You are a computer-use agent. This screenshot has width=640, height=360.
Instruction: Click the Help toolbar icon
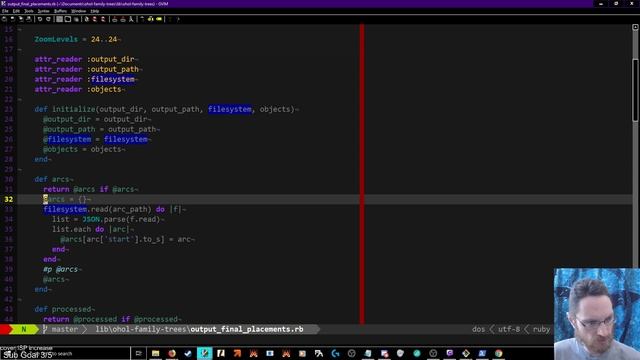[170, 19]
